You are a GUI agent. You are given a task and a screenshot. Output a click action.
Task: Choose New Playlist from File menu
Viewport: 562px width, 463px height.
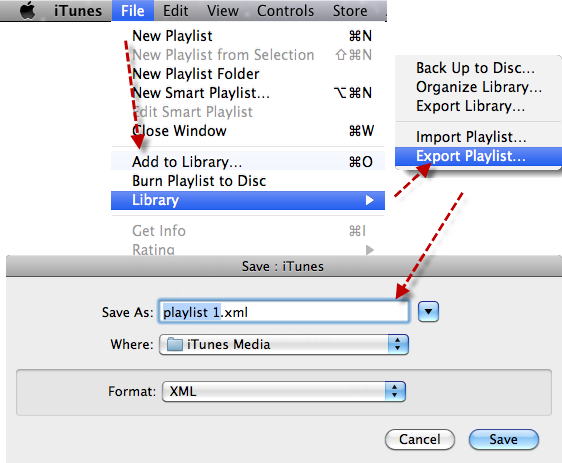click(248, 36)
